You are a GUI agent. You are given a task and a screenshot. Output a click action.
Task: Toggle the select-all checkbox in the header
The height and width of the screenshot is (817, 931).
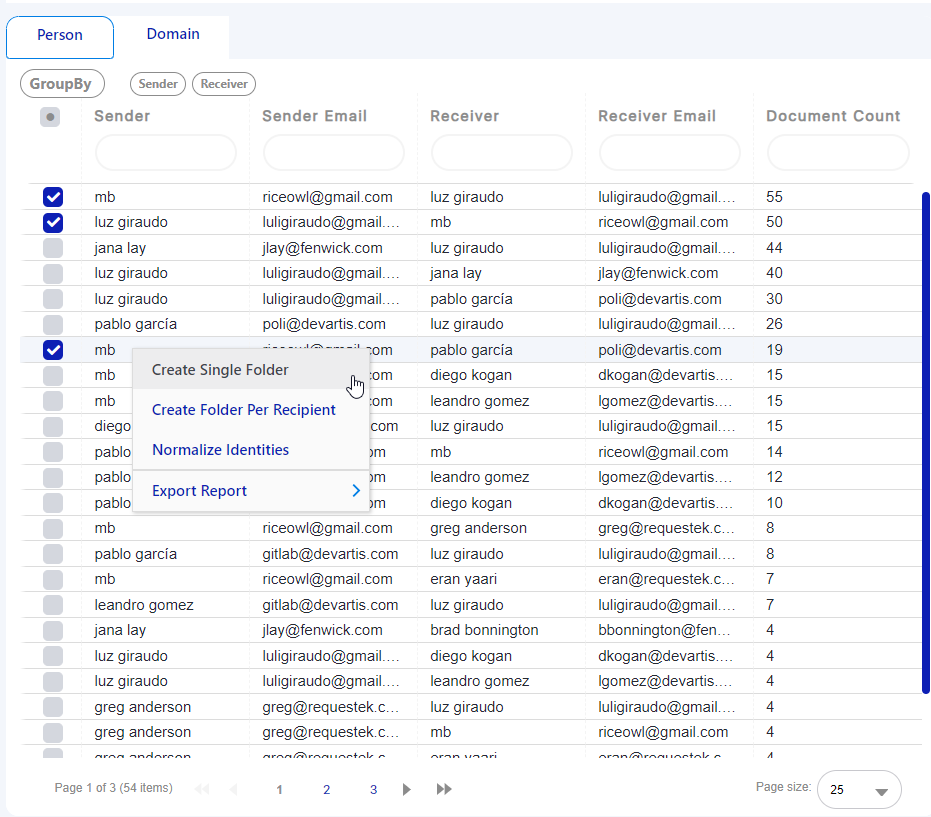[x=50, y=117]
